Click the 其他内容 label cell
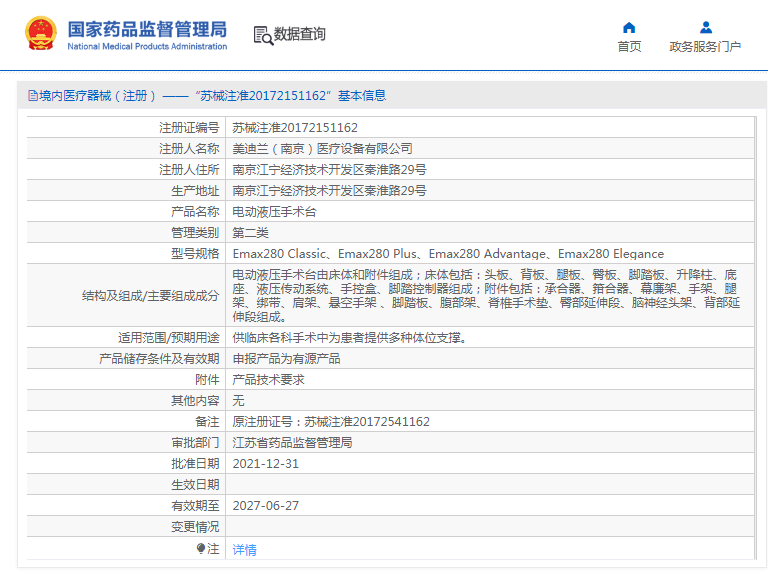Image resolution: width=768 pixels, height=577 pixels. [126, 401]
